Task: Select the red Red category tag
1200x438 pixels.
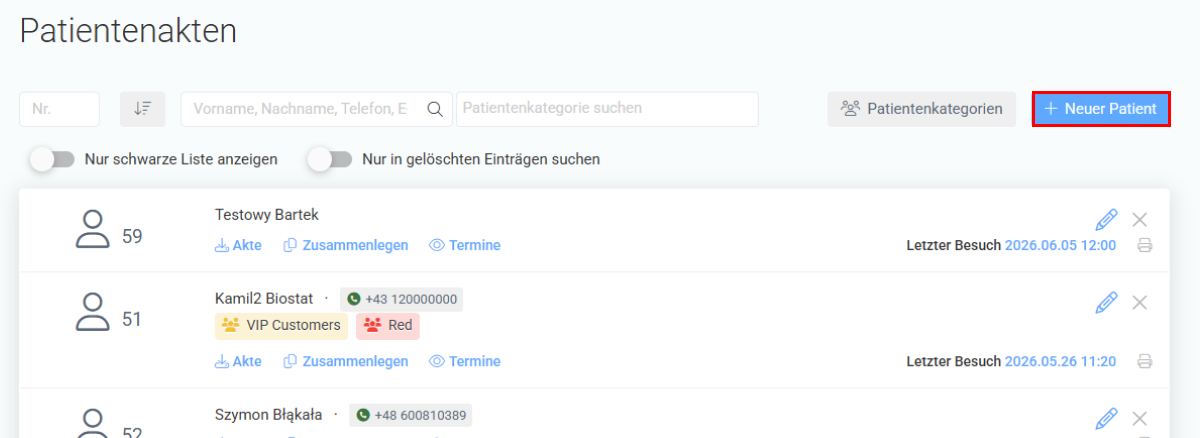Action: (x=388, y=325)
